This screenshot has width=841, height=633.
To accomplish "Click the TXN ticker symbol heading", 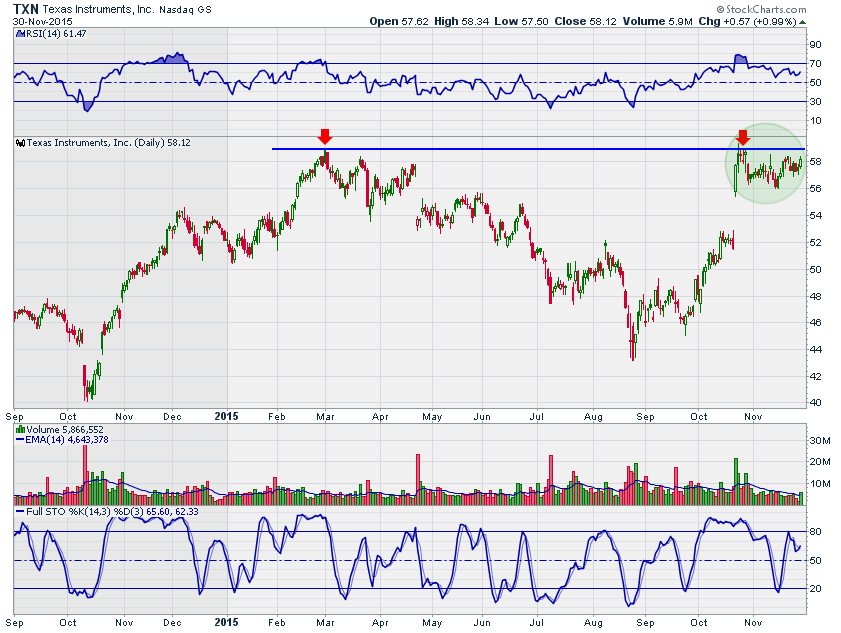I will pyautogui.click(x=25, y=9).
